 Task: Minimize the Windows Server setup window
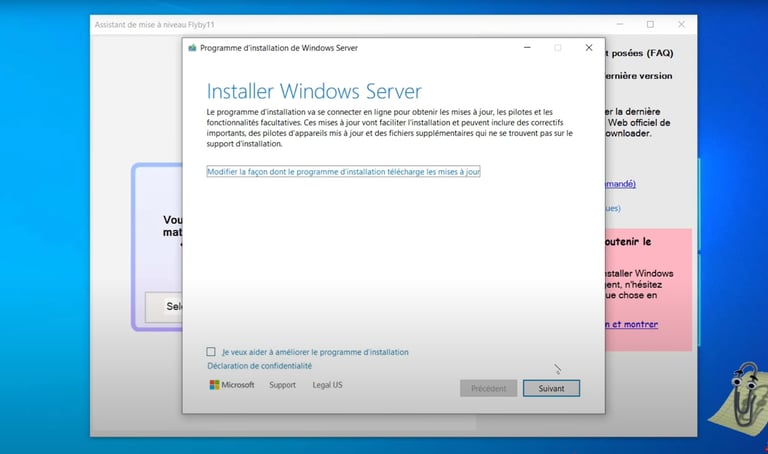tap(527, 48)
